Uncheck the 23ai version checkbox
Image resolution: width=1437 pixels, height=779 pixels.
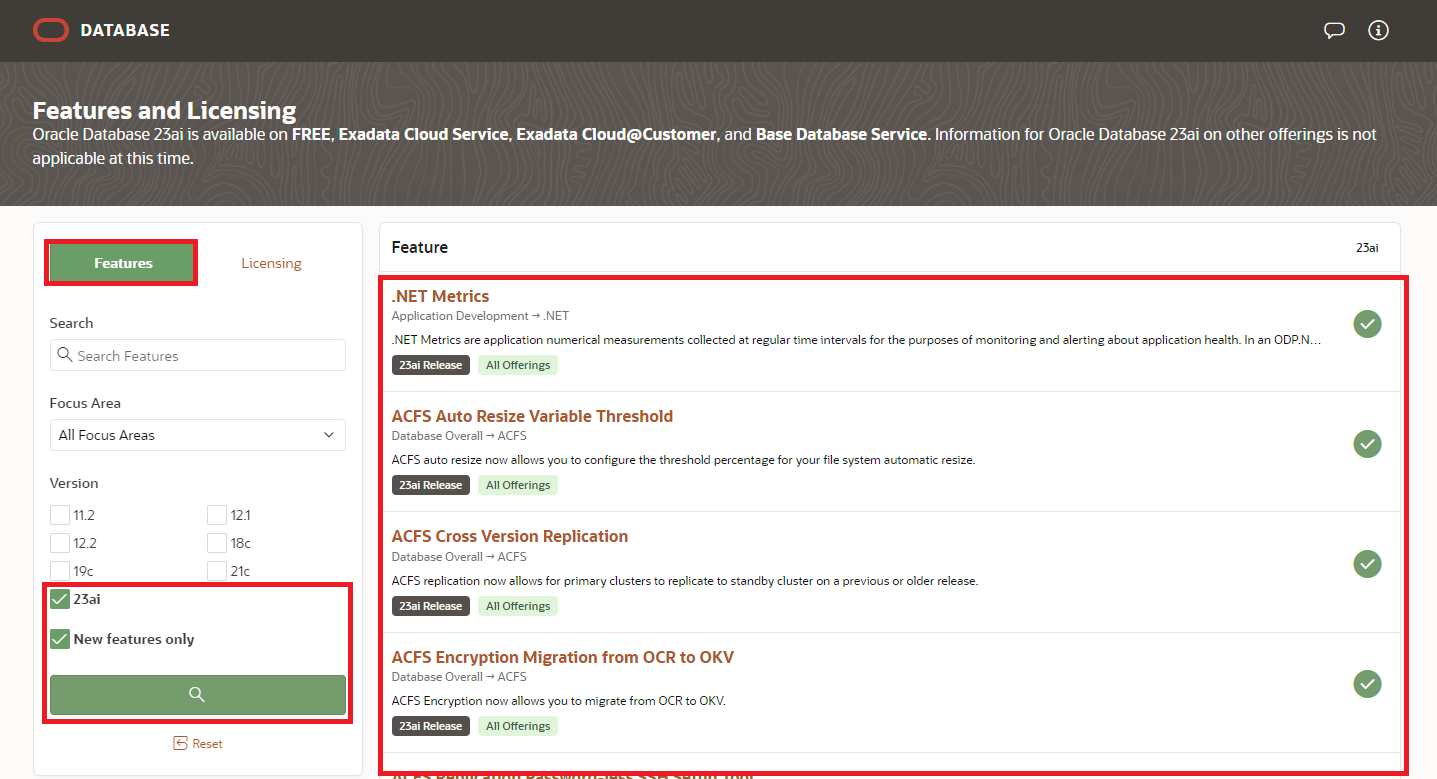coord(60,599)
